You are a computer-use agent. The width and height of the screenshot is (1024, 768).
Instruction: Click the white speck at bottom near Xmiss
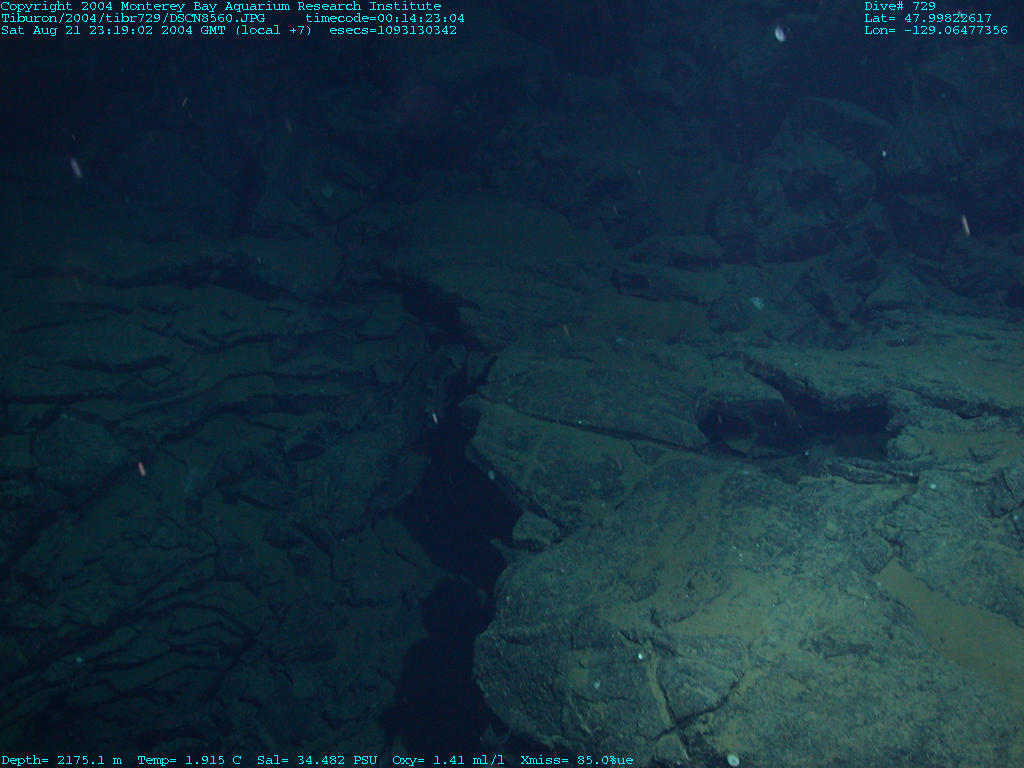click(733, 760)
